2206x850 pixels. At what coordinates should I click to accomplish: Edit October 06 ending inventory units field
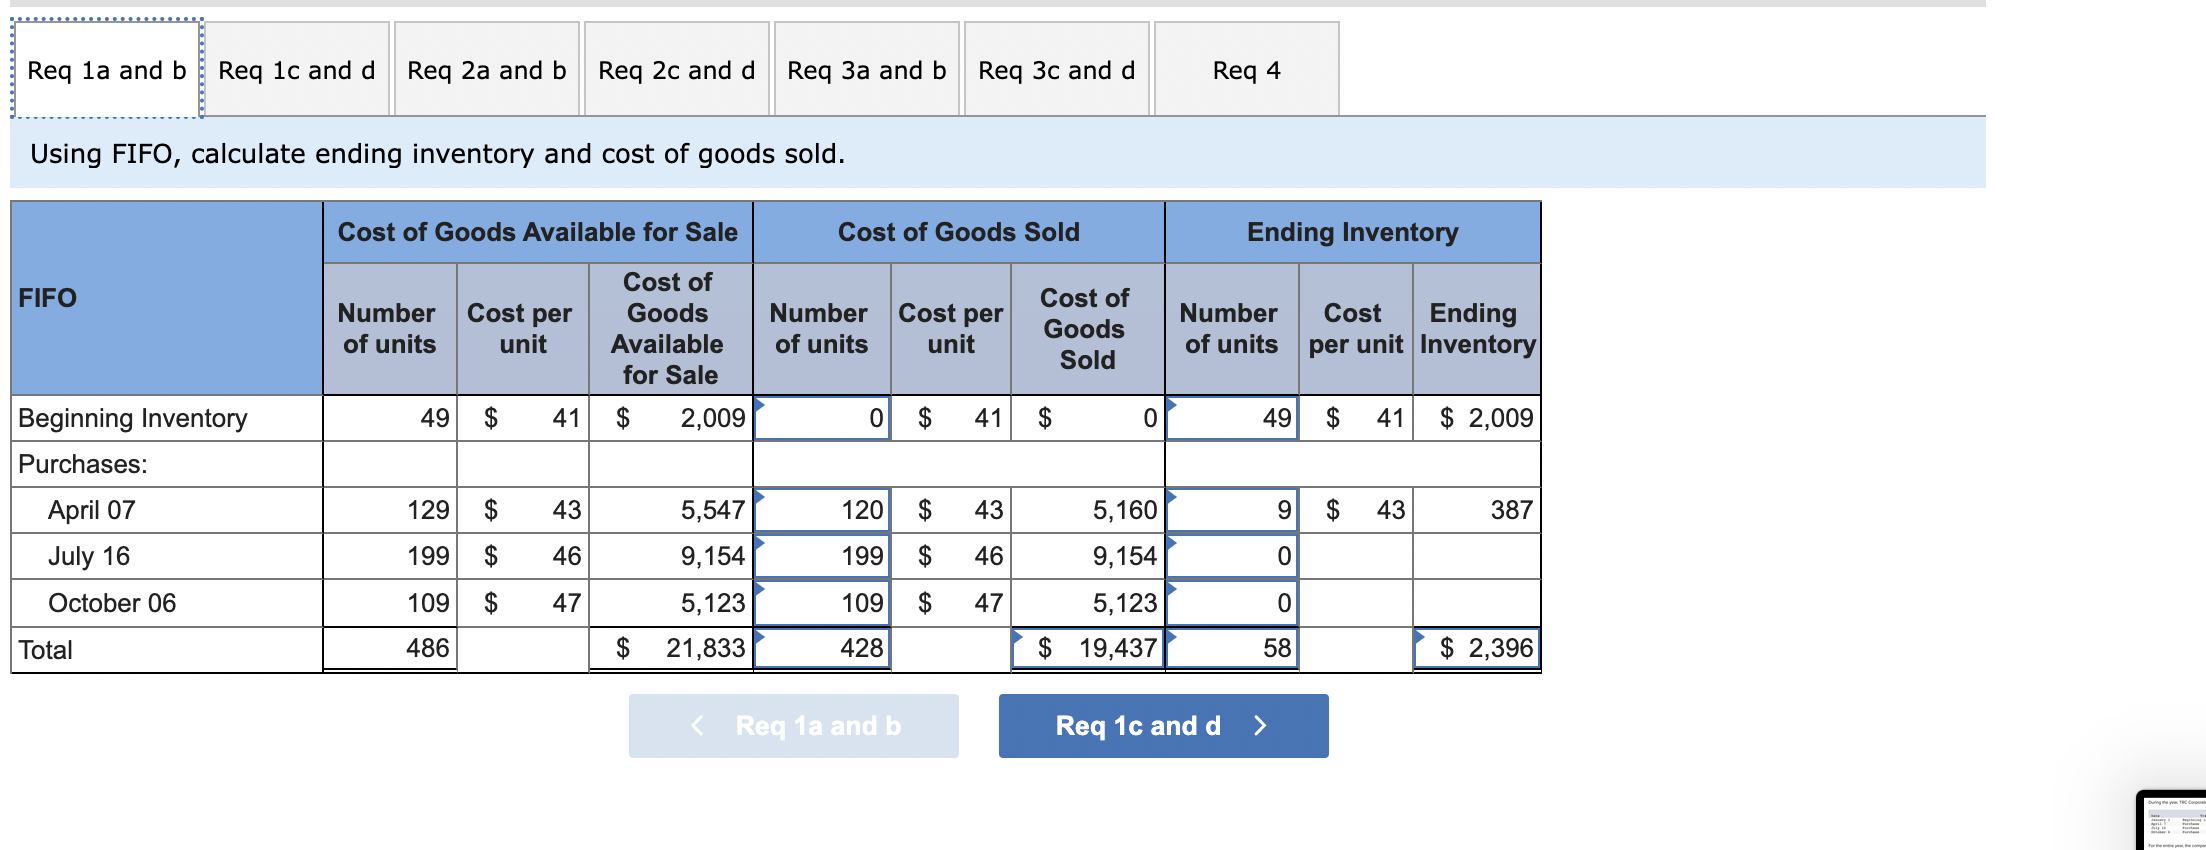tap(1232, 603)
